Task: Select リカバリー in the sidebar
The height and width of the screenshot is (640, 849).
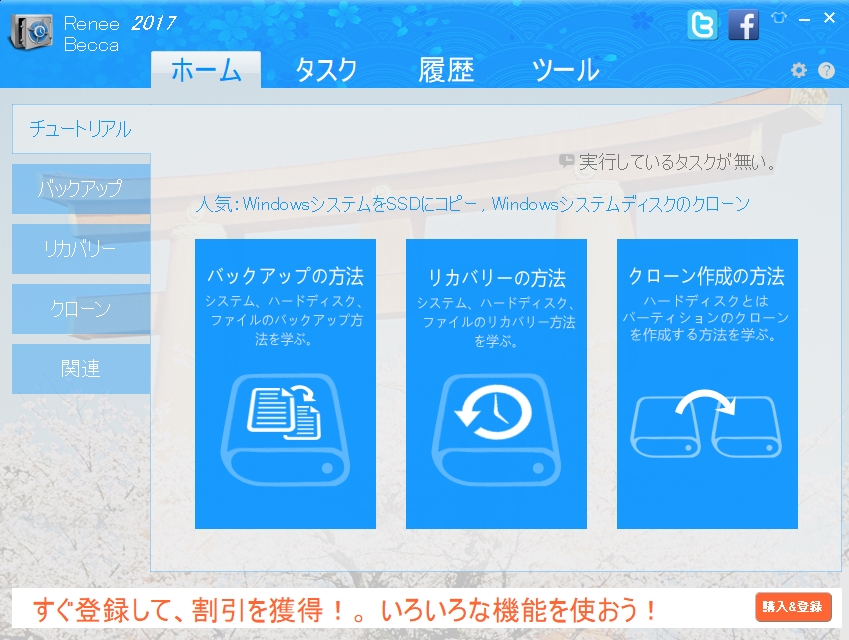Action: pos(81,249)
